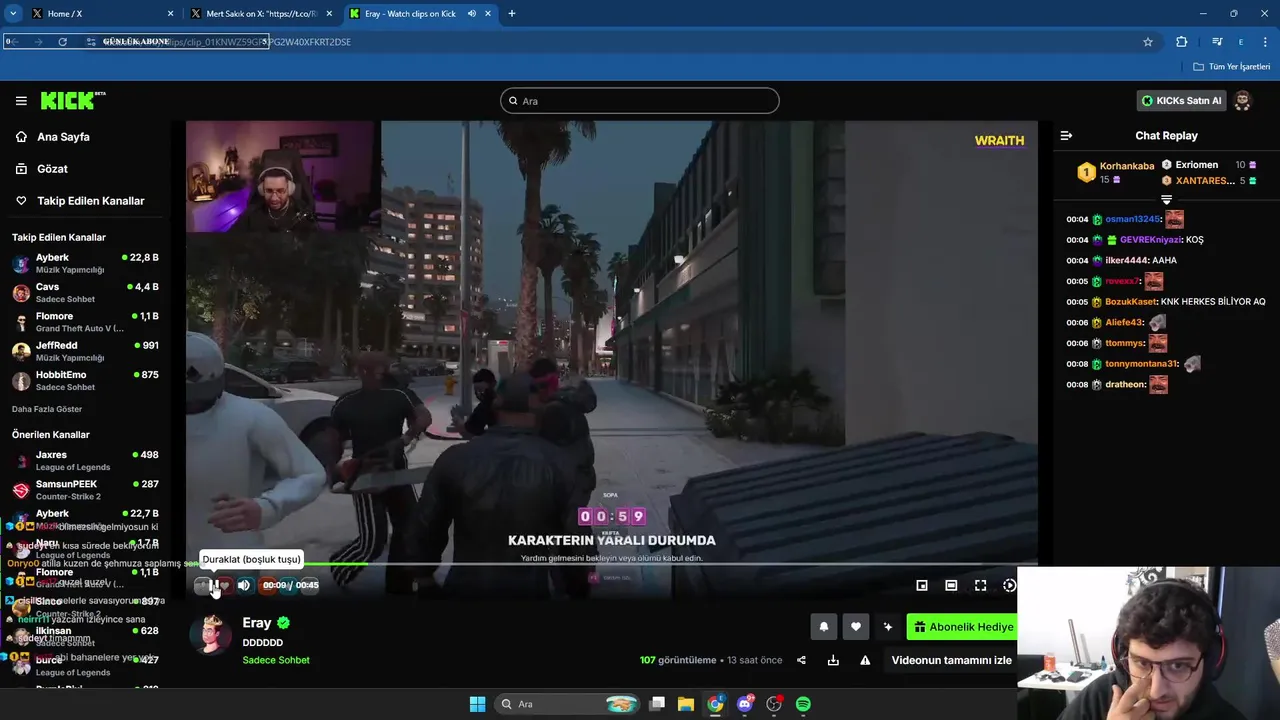Click 'Videonun tamamını izle' button
The width and height of the screenshot is (1280, 720).
951,660
